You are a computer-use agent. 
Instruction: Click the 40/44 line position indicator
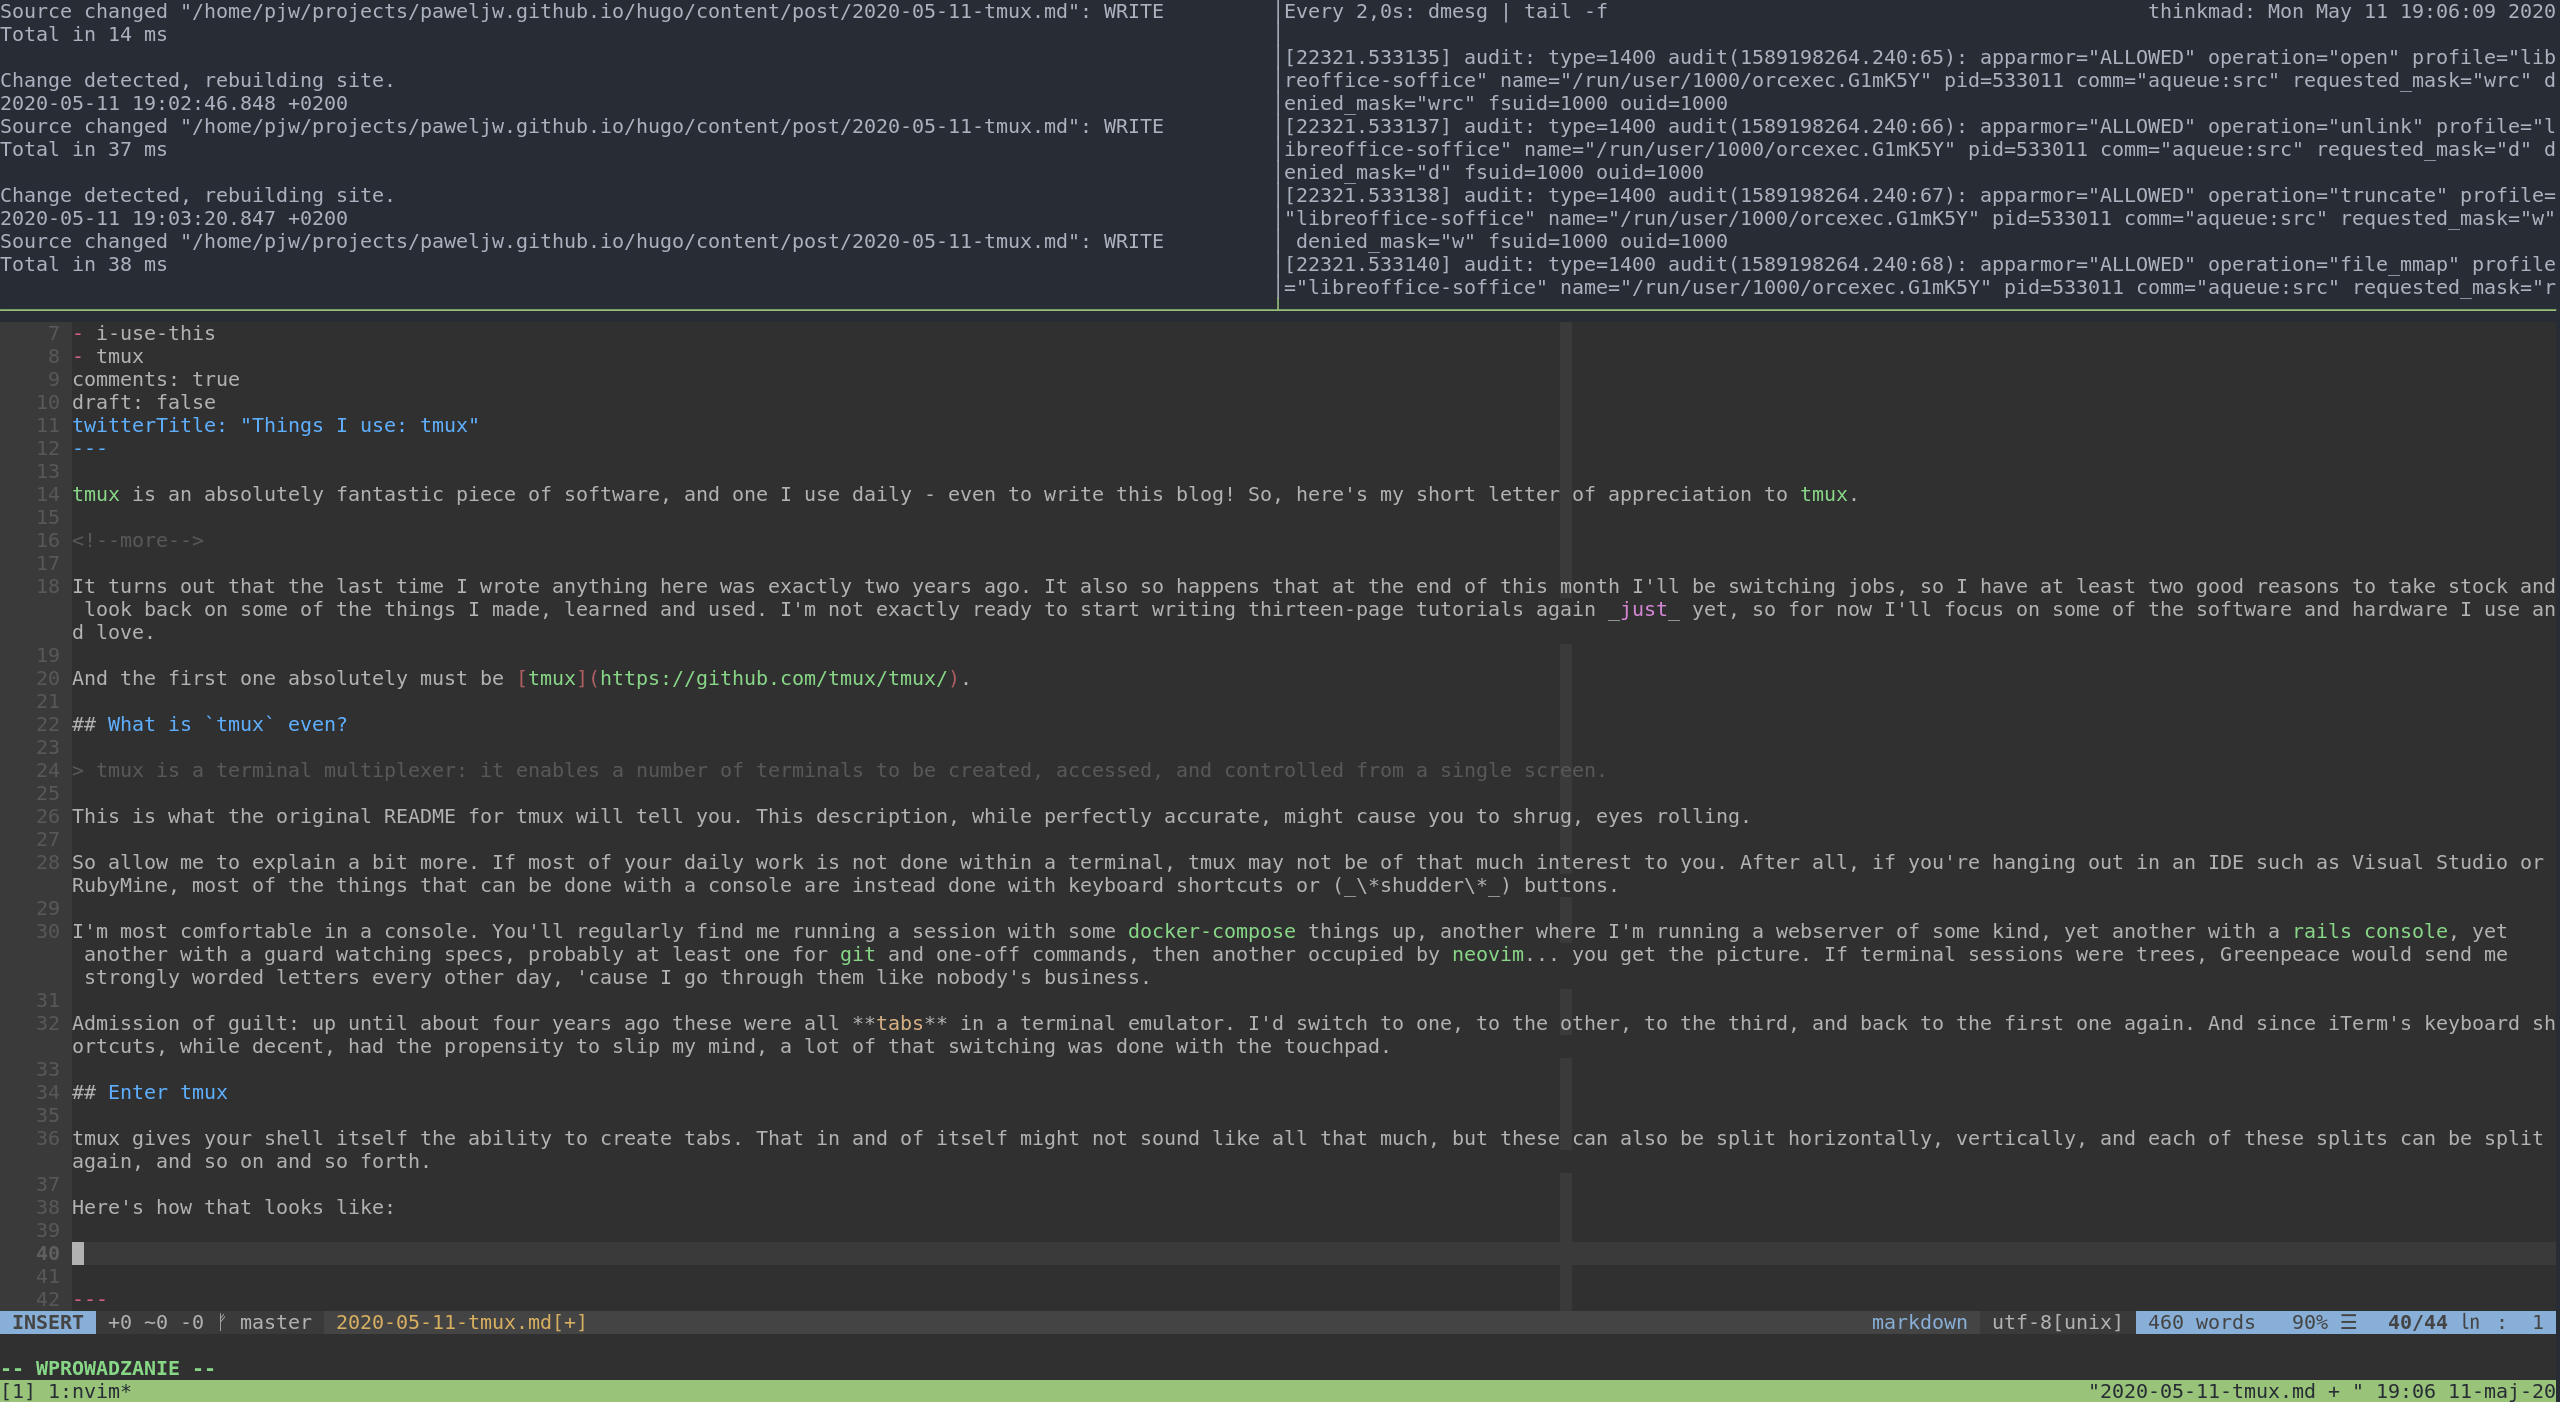pyautogui.click(x=2417, y=1322)
